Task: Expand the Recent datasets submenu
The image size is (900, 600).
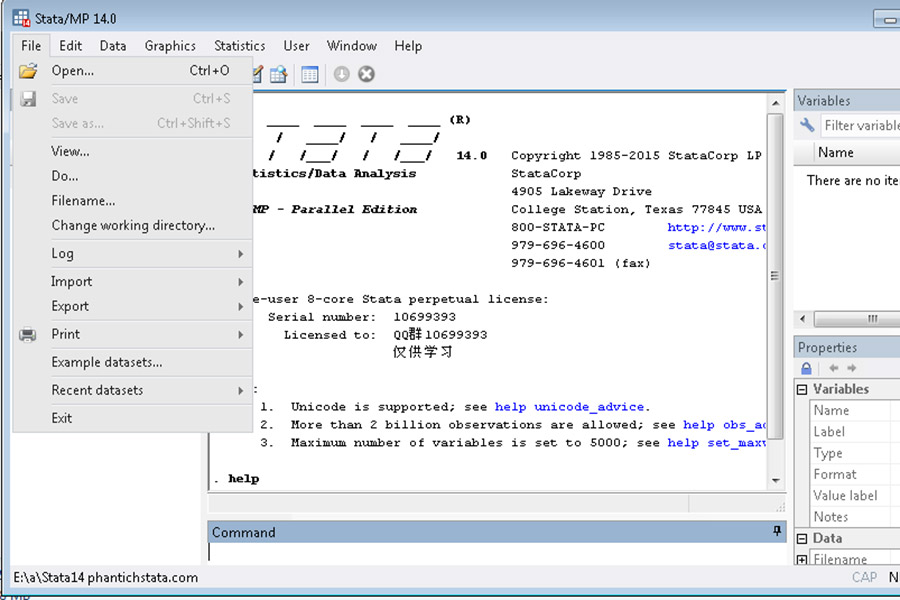Action: 132,390
